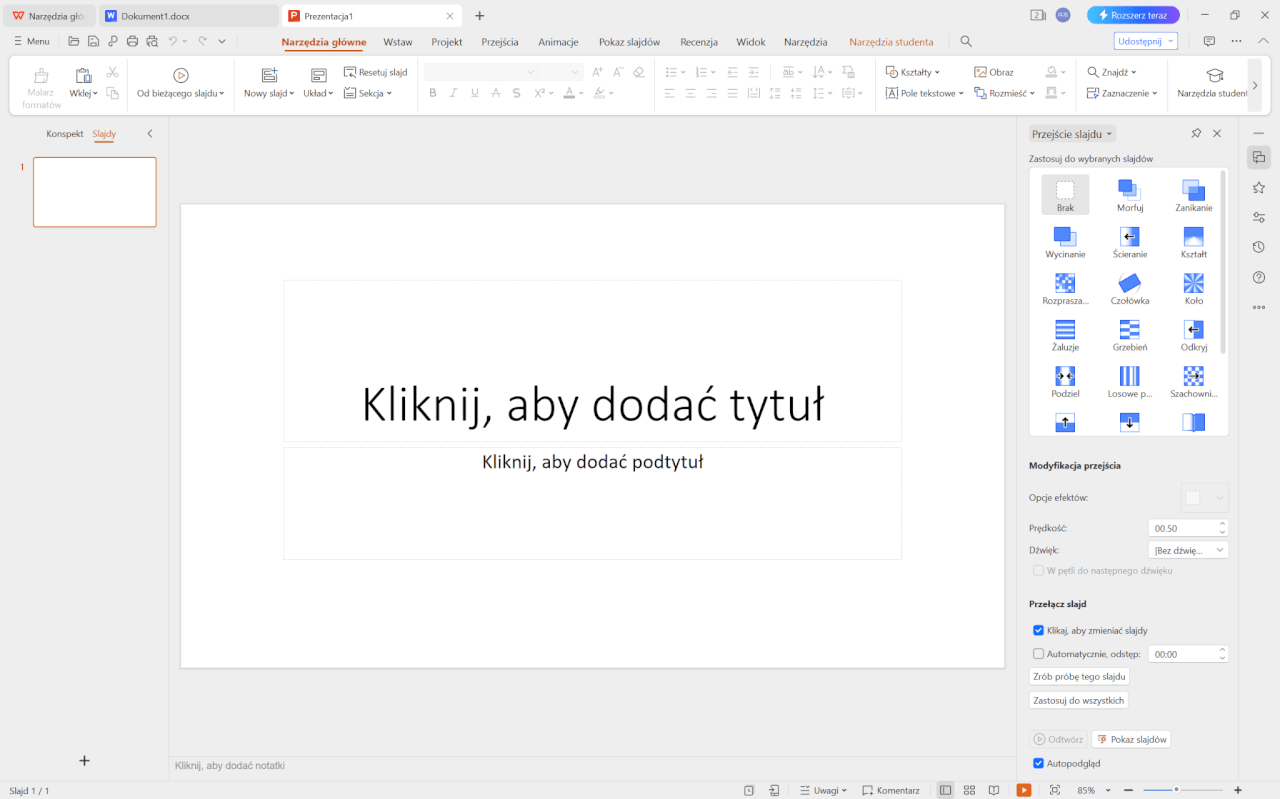Switch to the Animacje tab

coord(559,42)
